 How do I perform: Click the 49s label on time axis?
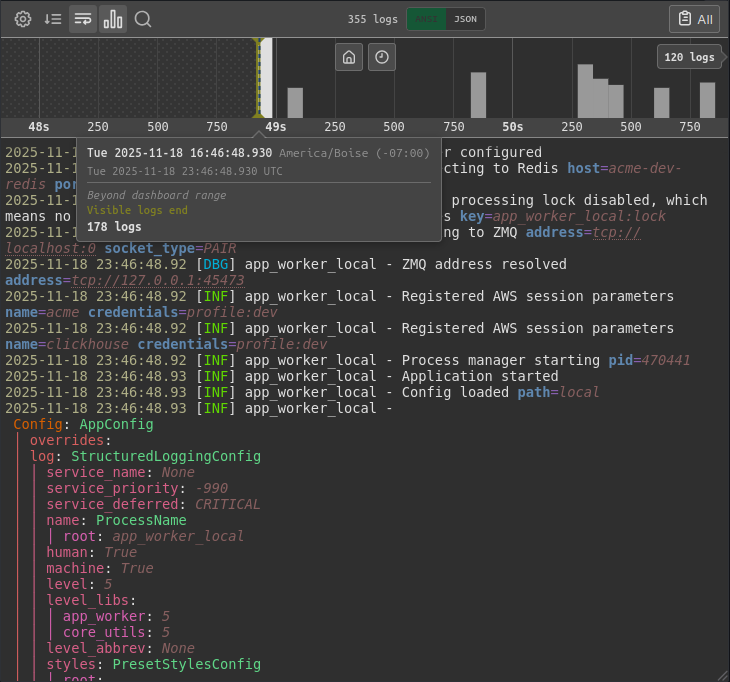pyautogui.click(x=275, y=127)
